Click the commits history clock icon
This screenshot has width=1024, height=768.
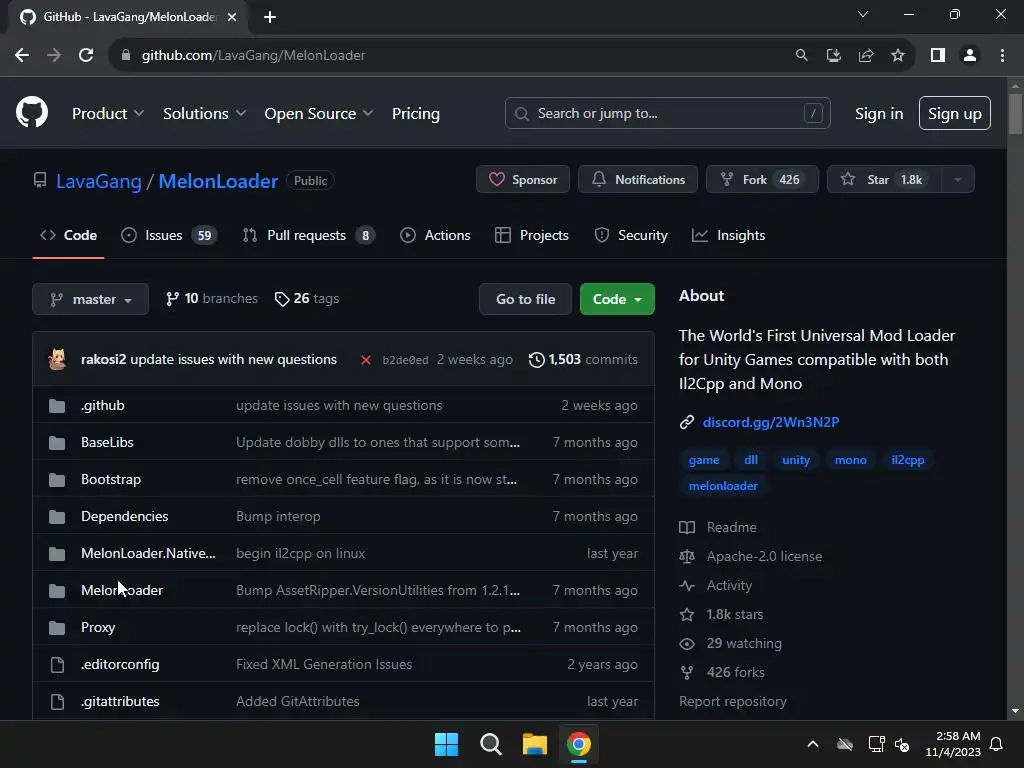click(x=536, y=360)
